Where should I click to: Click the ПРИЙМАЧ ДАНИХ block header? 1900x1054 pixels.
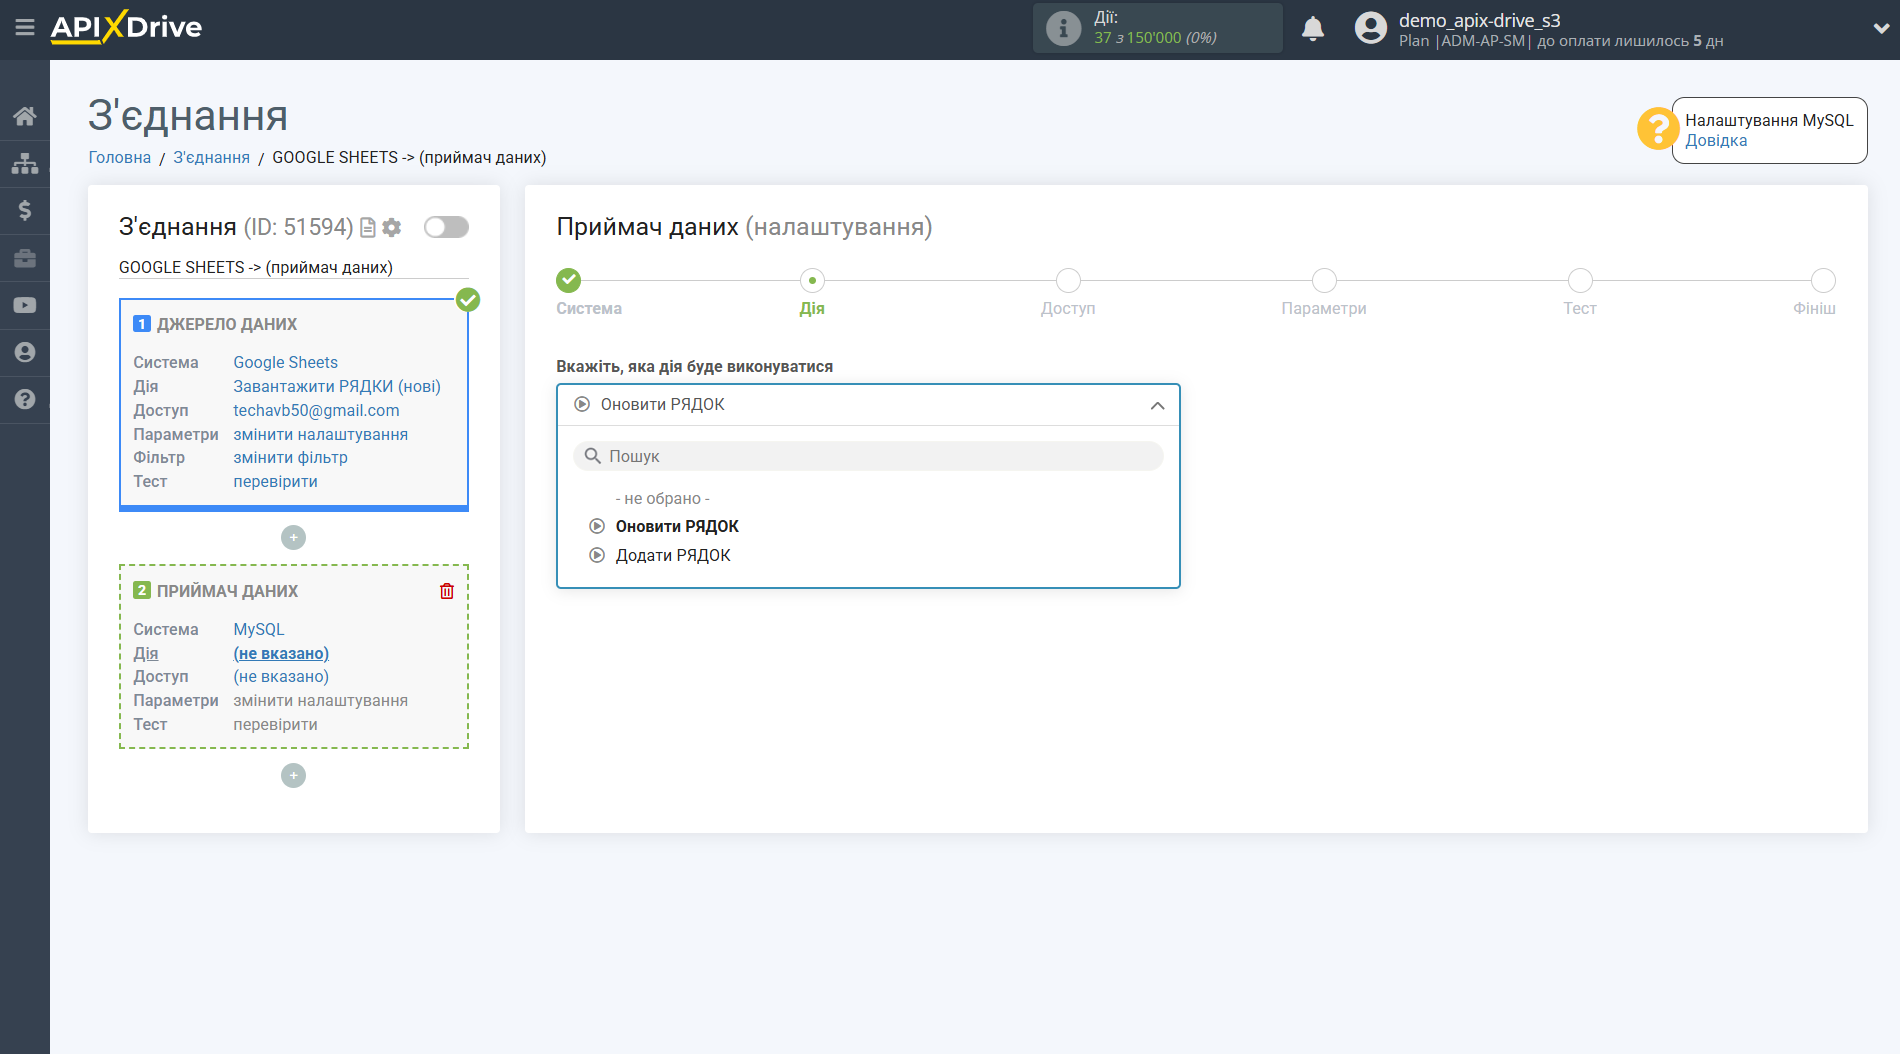[x=227, y=591]
